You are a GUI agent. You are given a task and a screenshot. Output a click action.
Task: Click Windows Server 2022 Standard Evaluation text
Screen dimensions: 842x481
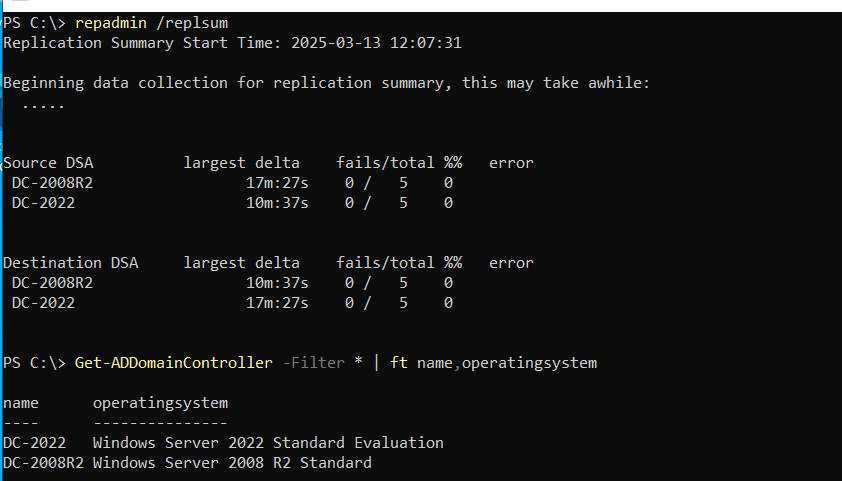[268, 443]
